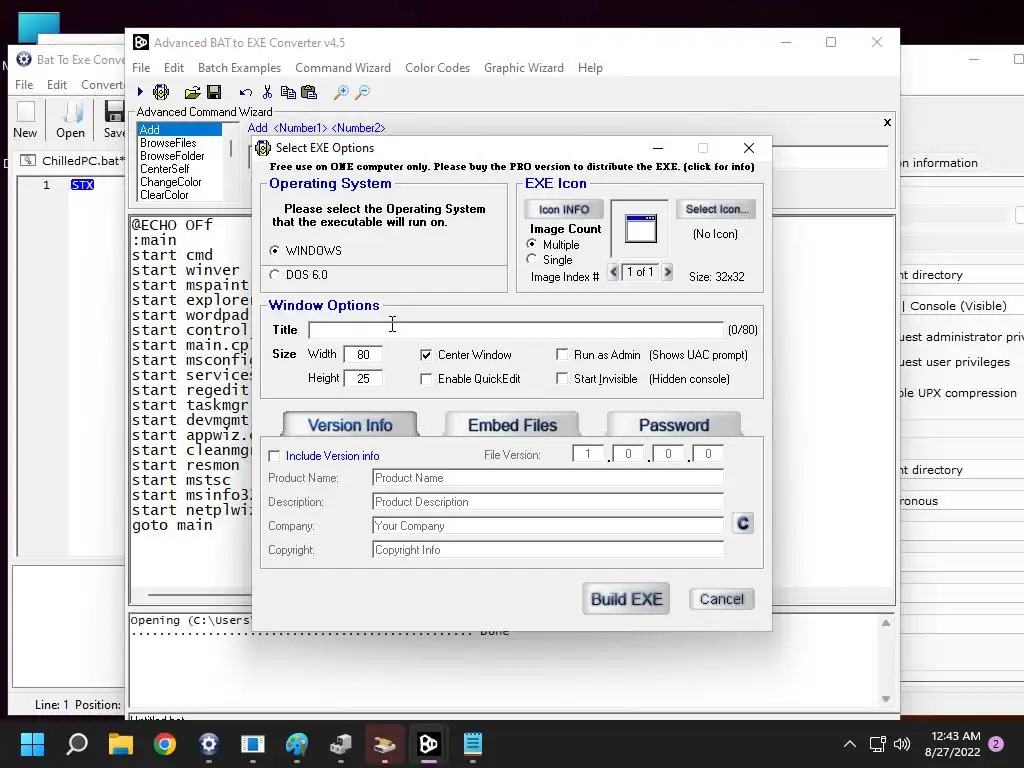Select Multiple image count radio

coord(532,244)
